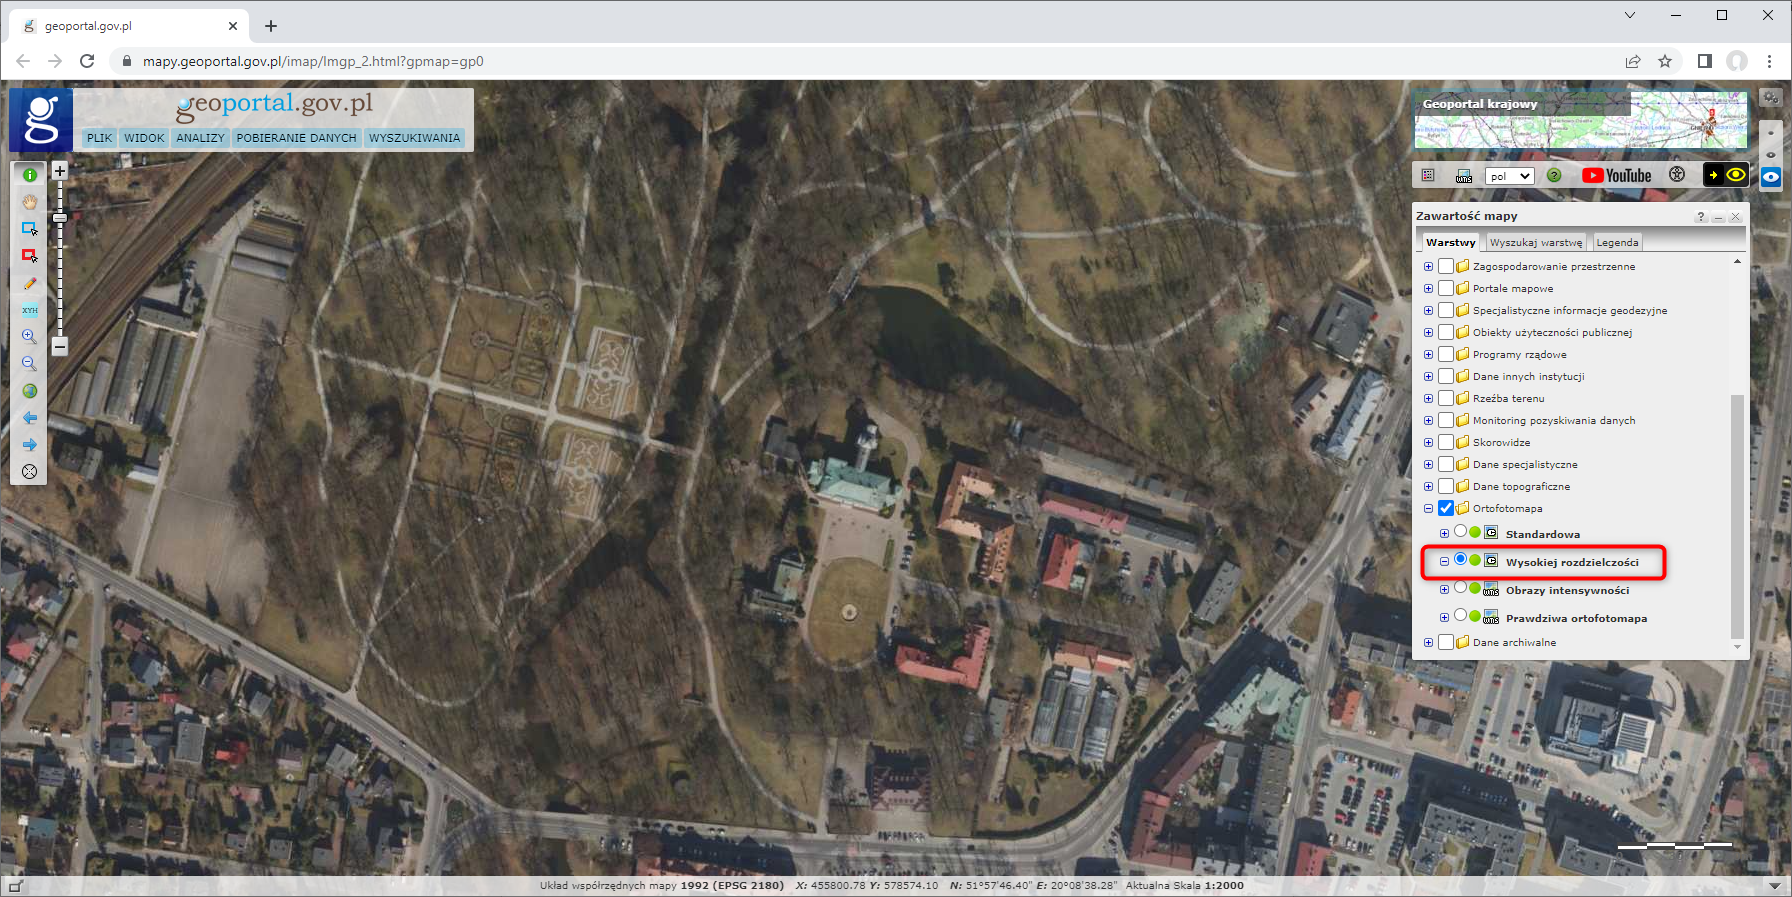Check Dane topograficzne layer group

point(1446,486)
